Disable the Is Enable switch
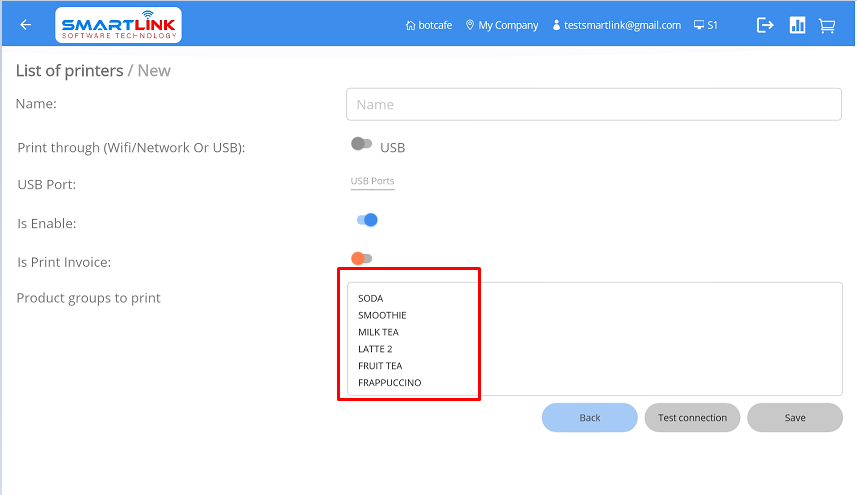Viewport: 857px width, 495px height. (x=367, y=220)
